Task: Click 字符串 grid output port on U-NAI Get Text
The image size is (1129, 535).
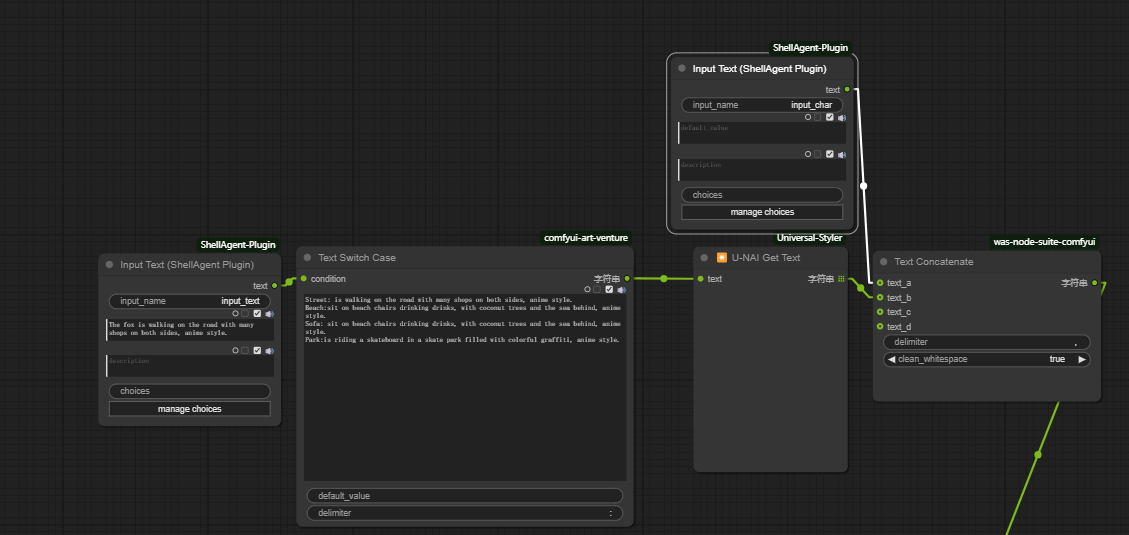Action: coord(841,279)
